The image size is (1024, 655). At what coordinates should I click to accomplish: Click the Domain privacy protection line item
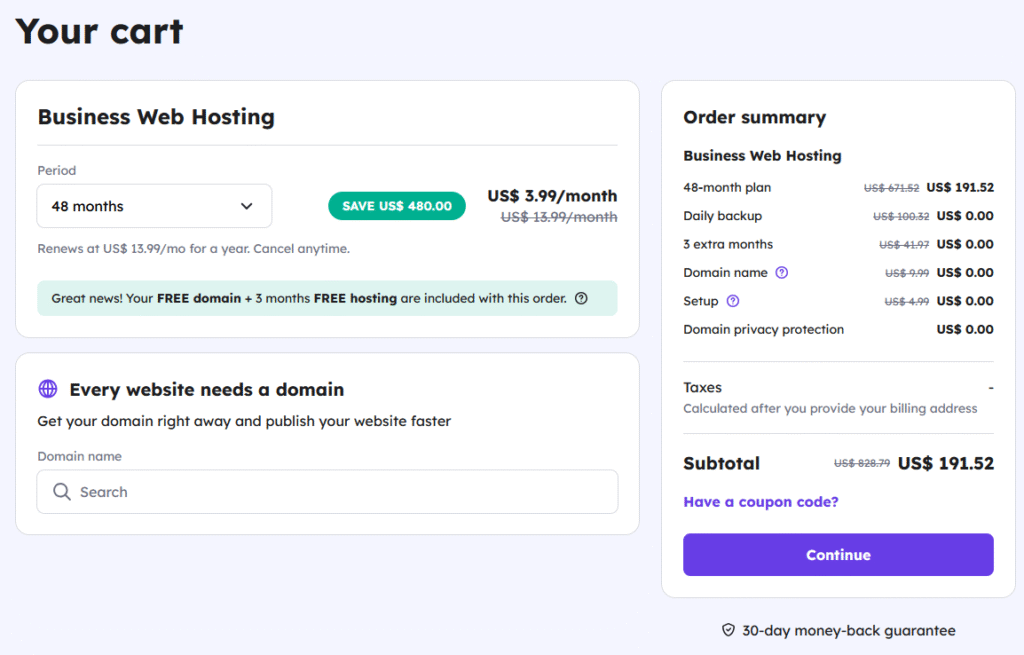(763, 329)
